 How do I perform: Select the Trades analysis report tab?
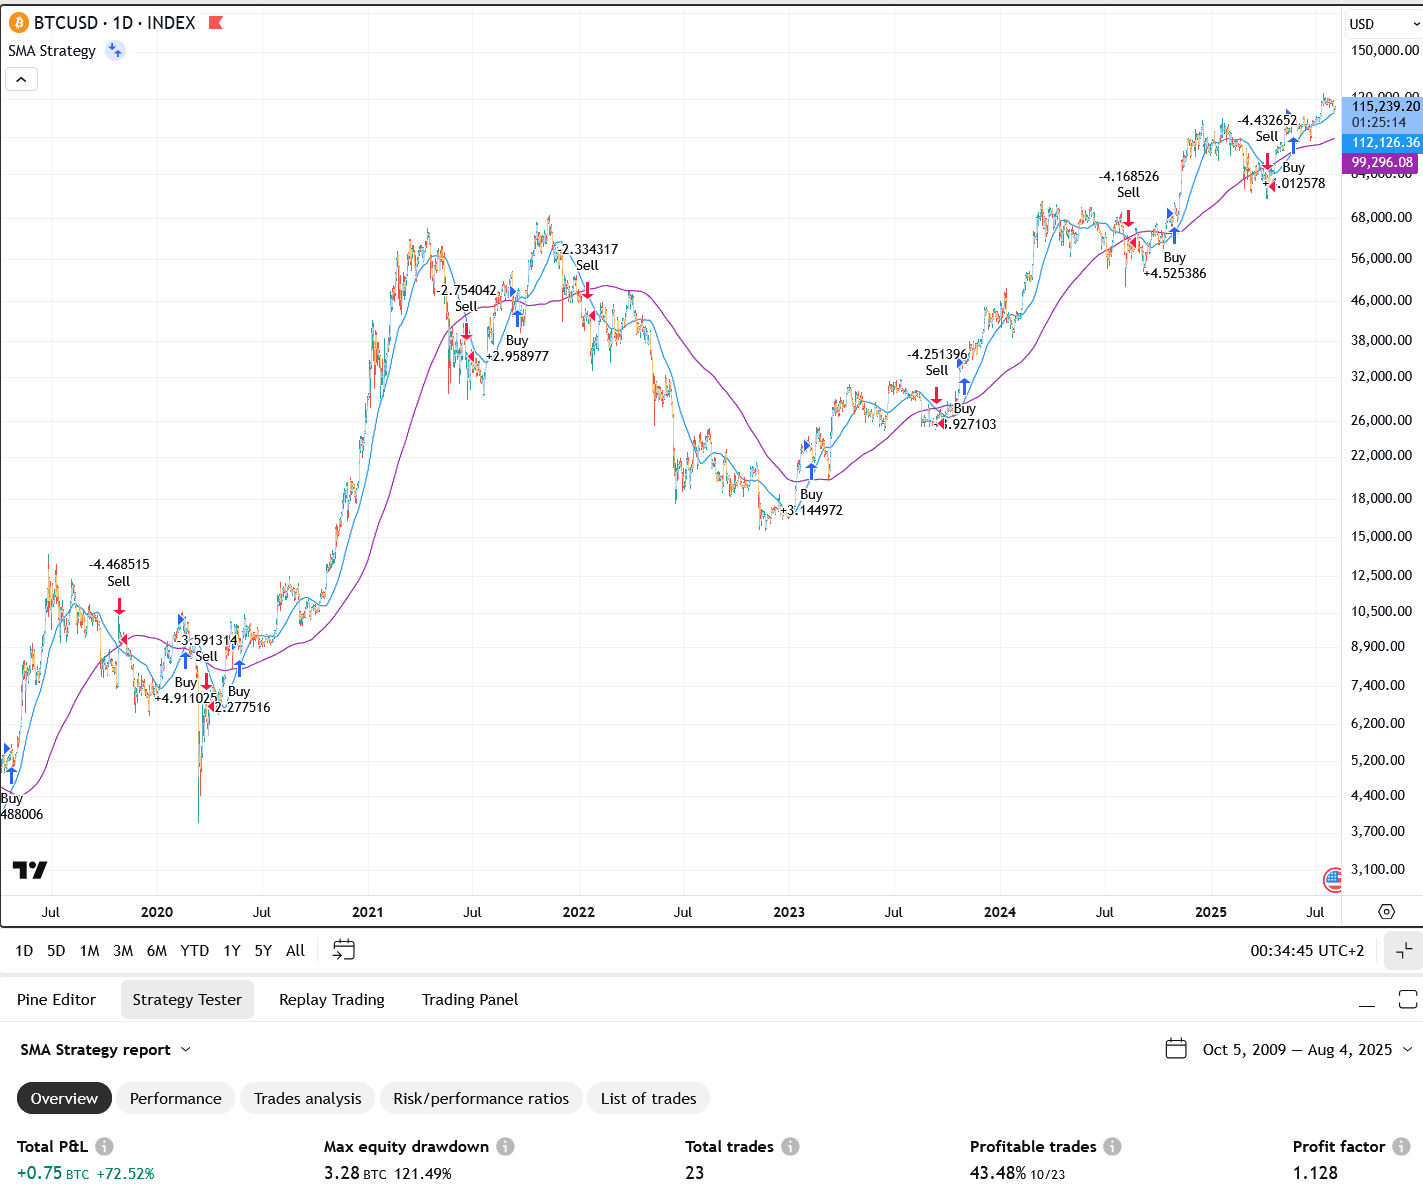[x=307, y=1098]
